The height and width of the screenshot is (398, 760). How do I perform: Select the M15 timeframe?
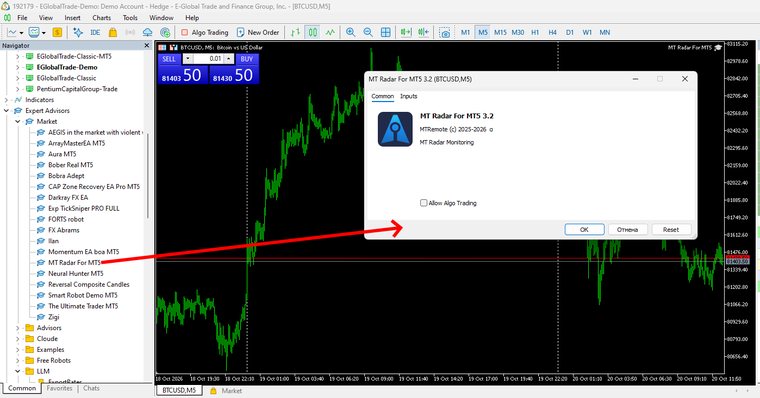pos(500,32)
